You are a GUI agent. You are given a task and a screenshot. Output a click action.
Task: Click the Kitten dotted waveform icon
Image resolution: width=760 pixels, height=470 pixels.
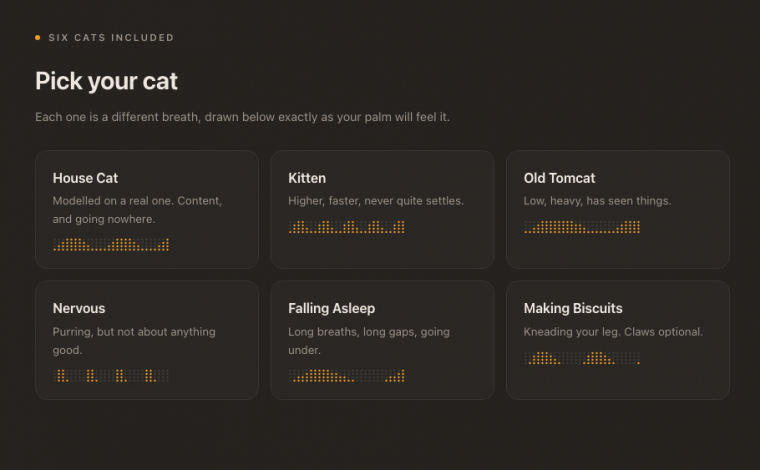tap(347, 227)
